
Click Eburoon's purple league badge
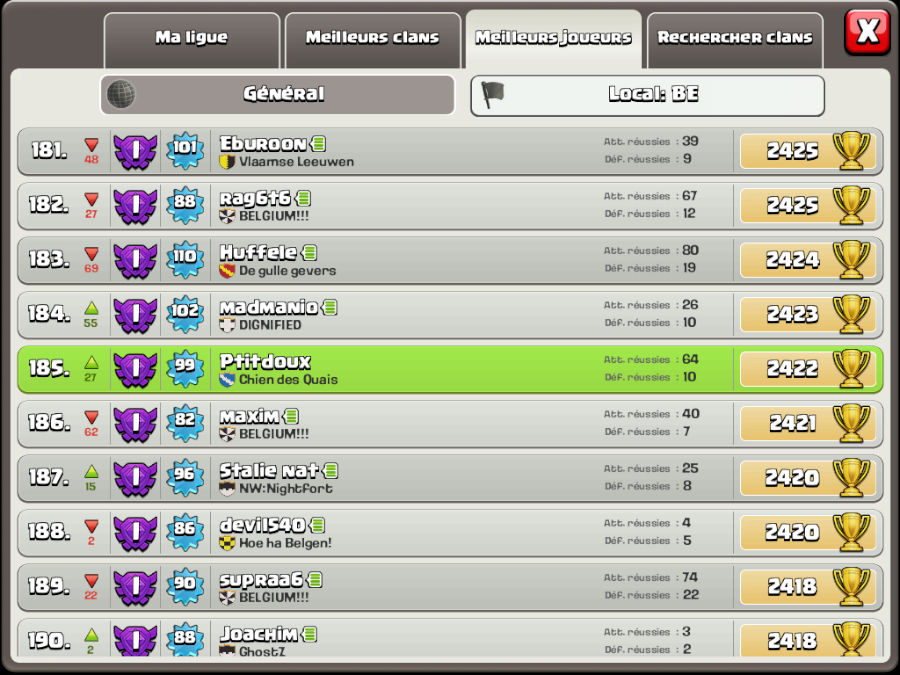click(135, 151)
